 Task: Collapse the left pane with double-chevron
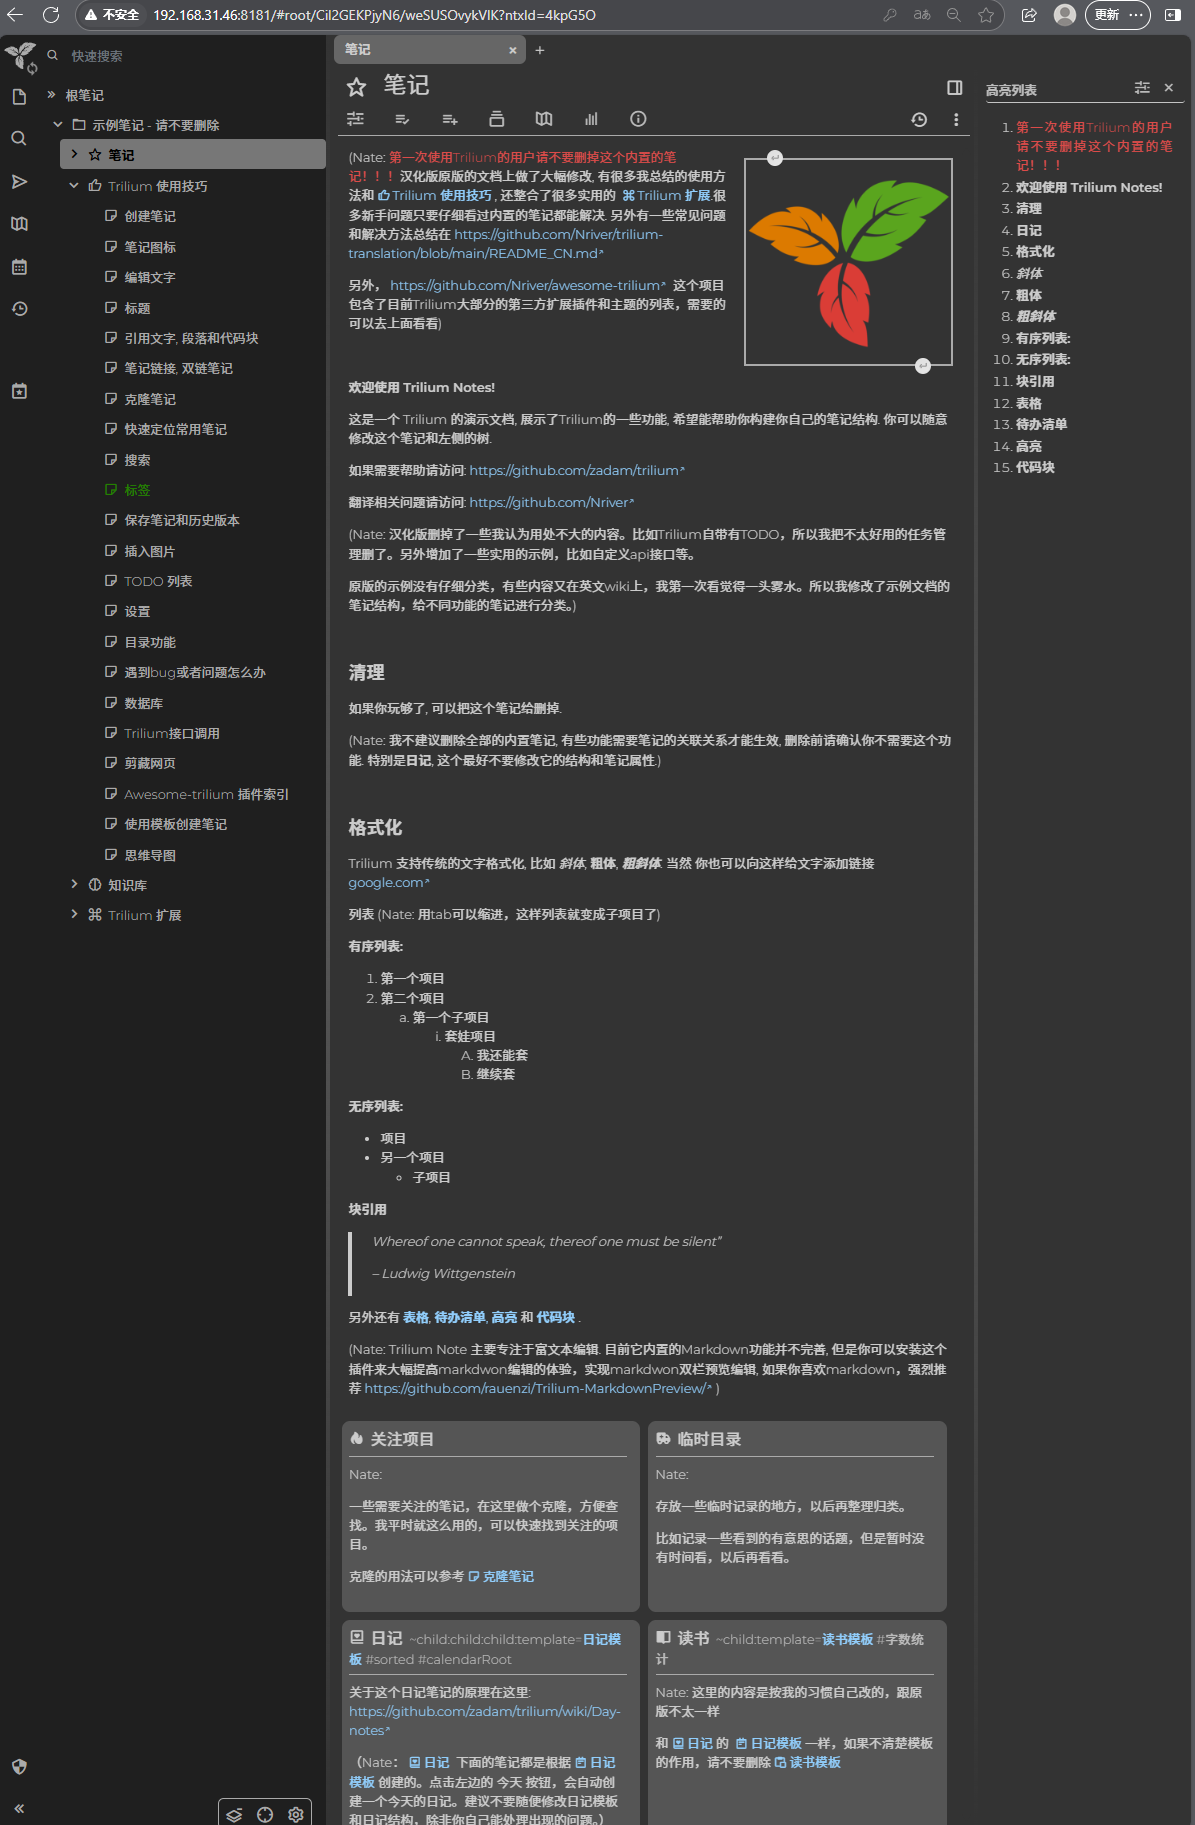(x=19, y=1808)
